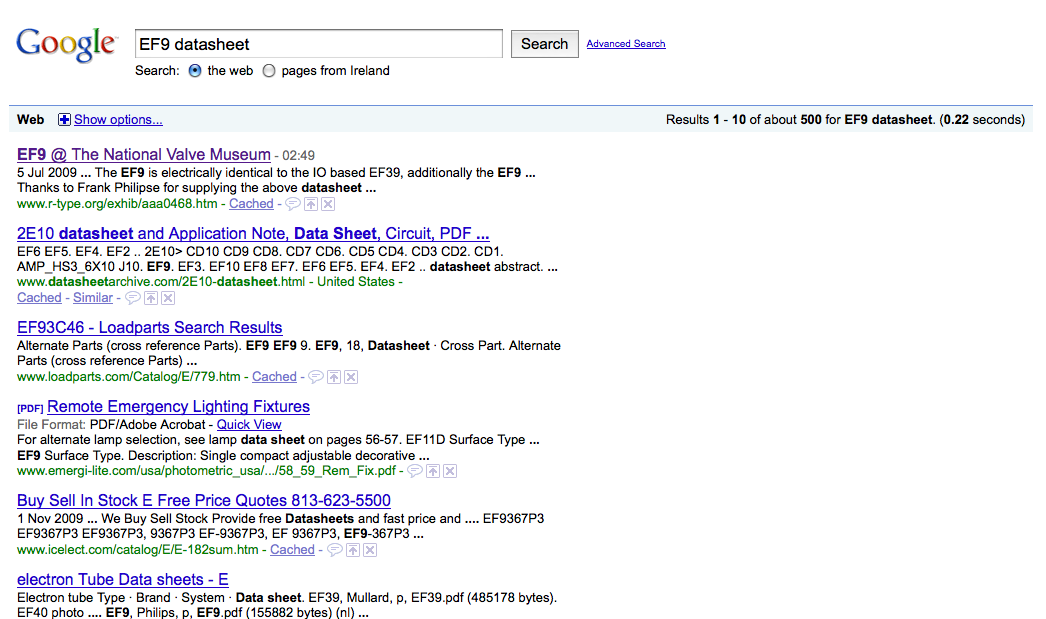1046x619 pixels.
Task: Click the 02:49 timestamp next to first result
Action: coord(298,155)
